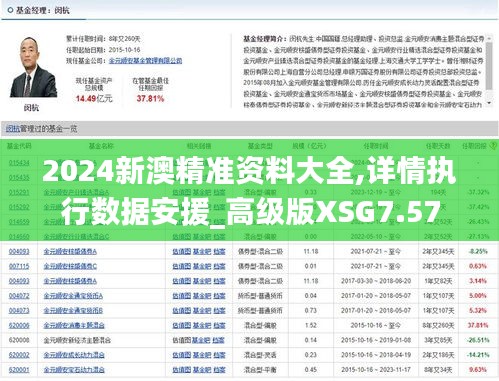Open 估值图 for fund 620008

(x=181, y=340)
